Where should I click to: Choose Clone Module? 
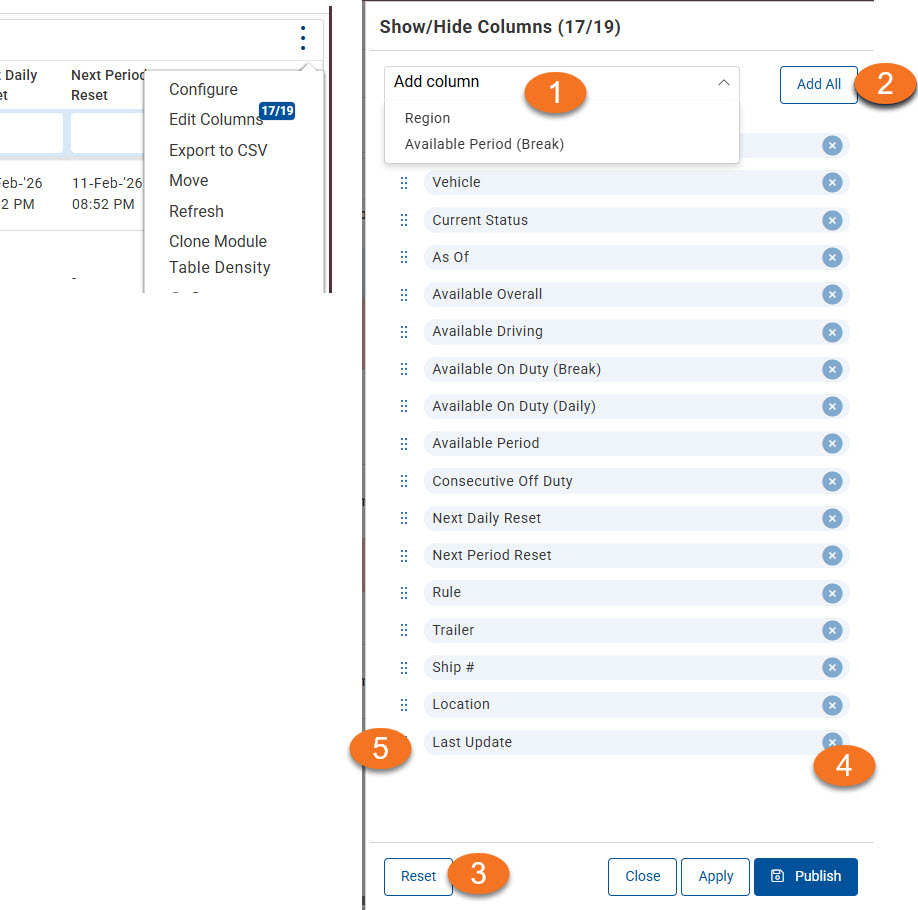coord(218,241)
